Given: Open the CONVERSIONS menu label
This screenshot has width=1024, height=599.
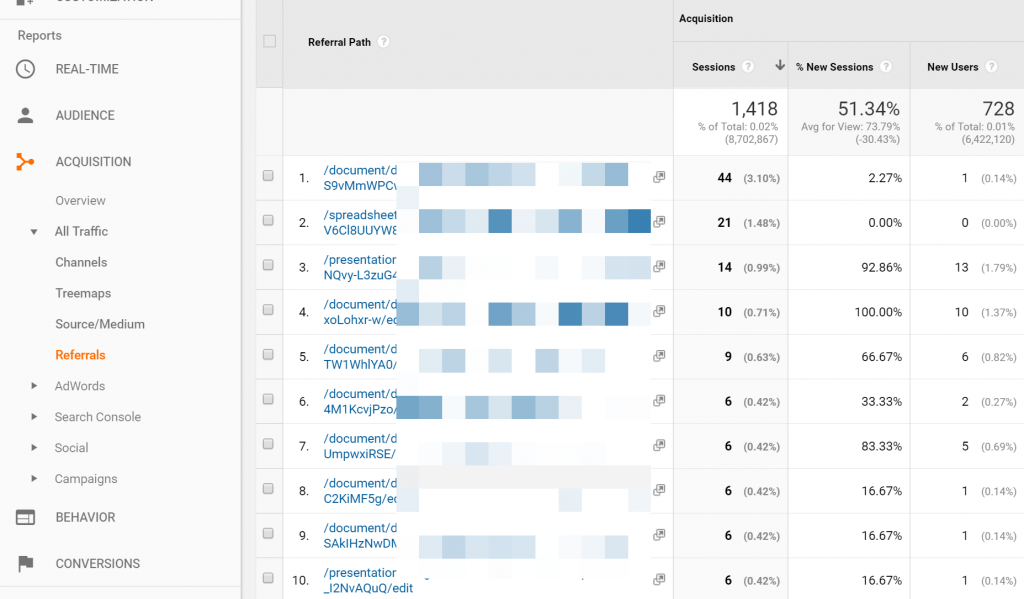Looking at the screenshot, I should [97, 564].
